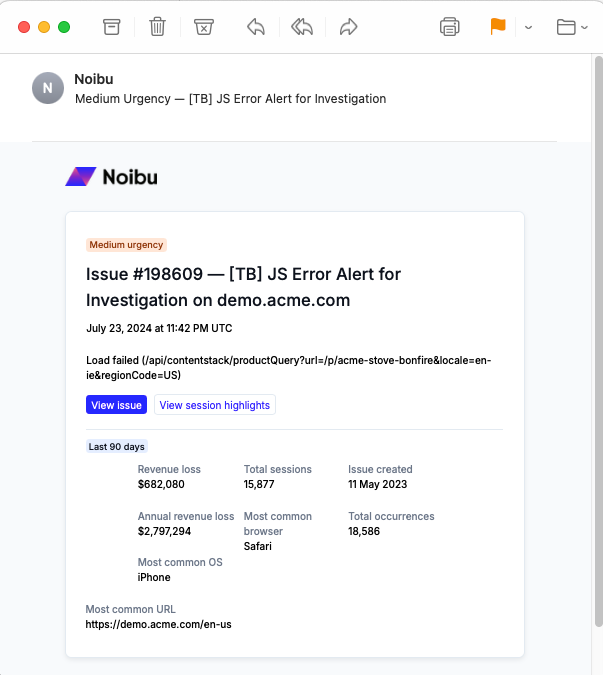603x675 pixels.
Task: Click the Reply All arrow icon
Action: tap(302, 27)
